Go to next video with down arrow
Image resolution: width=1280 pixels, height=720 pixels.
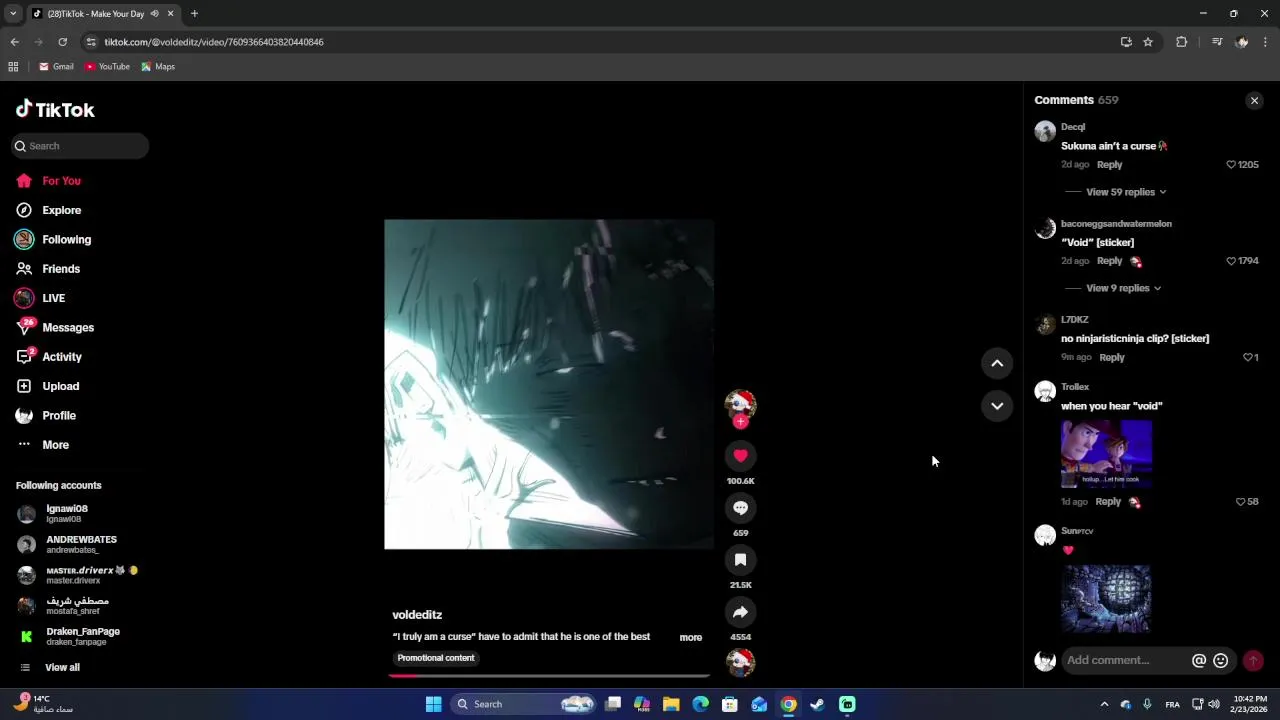point(997,406)
